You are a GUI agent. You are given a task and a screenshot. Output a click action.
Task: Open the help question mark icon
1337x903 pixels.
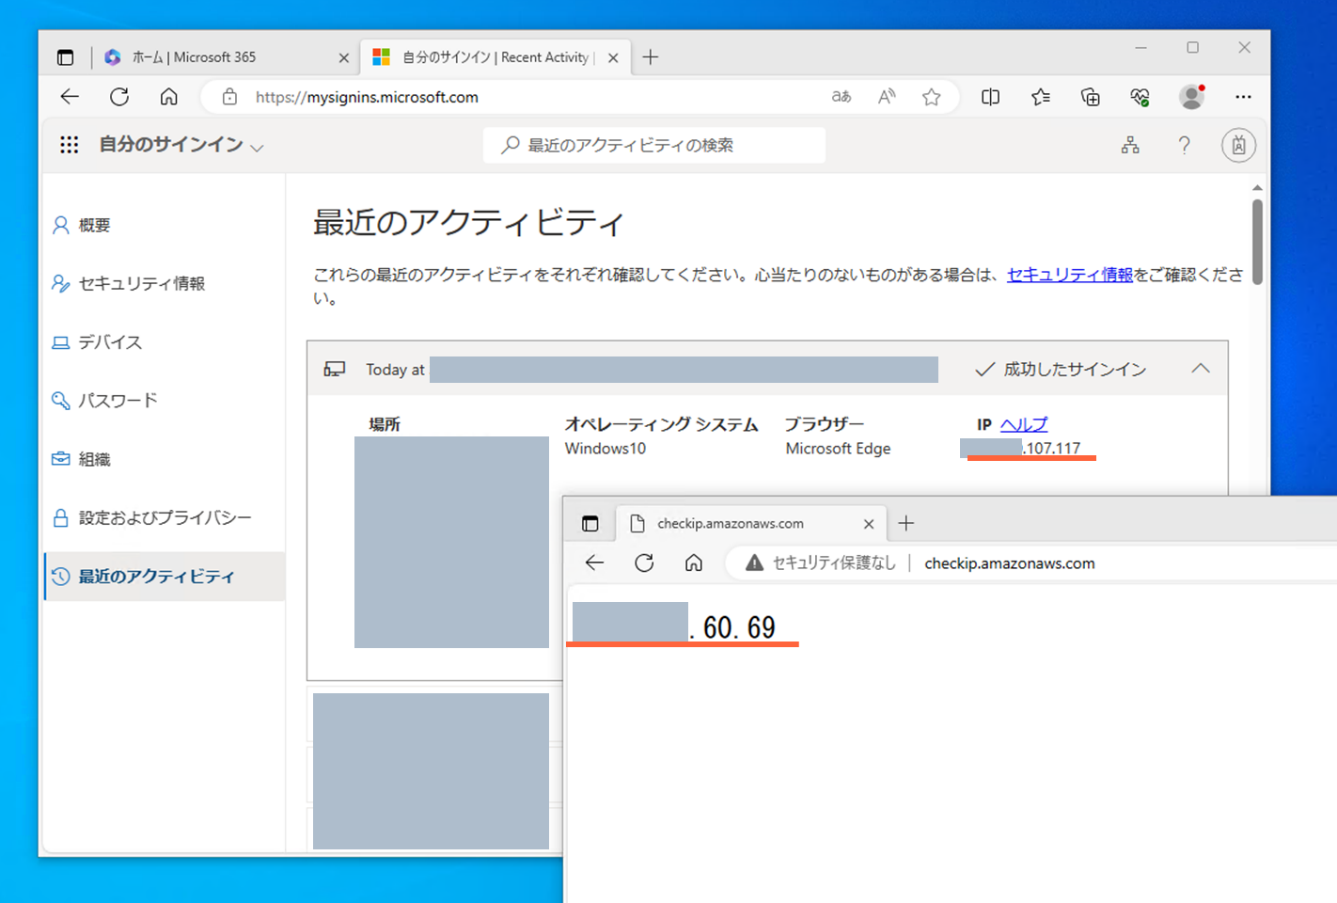[1184, 146]
